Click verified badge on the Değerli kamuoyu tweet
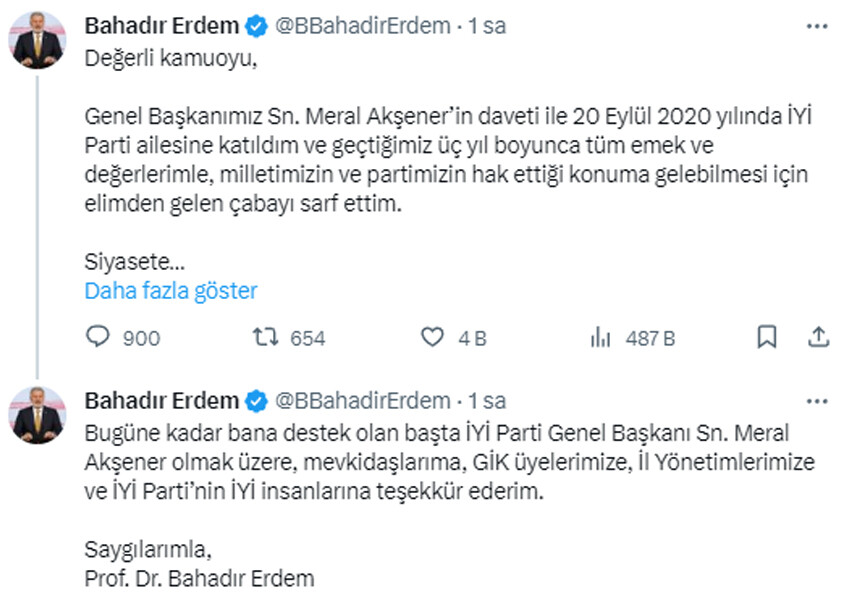This screenshot has width=850, height=600. tap(256, 26)
